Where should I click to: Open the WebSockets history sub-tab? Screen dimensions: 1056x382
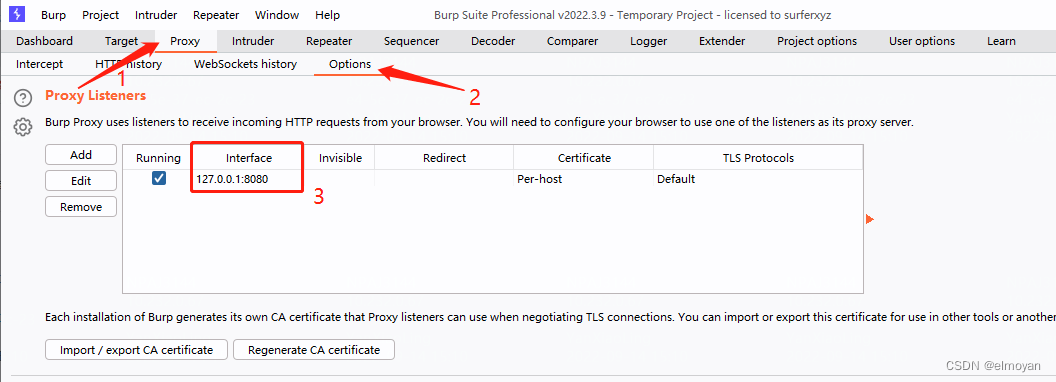tap(245, 64)
